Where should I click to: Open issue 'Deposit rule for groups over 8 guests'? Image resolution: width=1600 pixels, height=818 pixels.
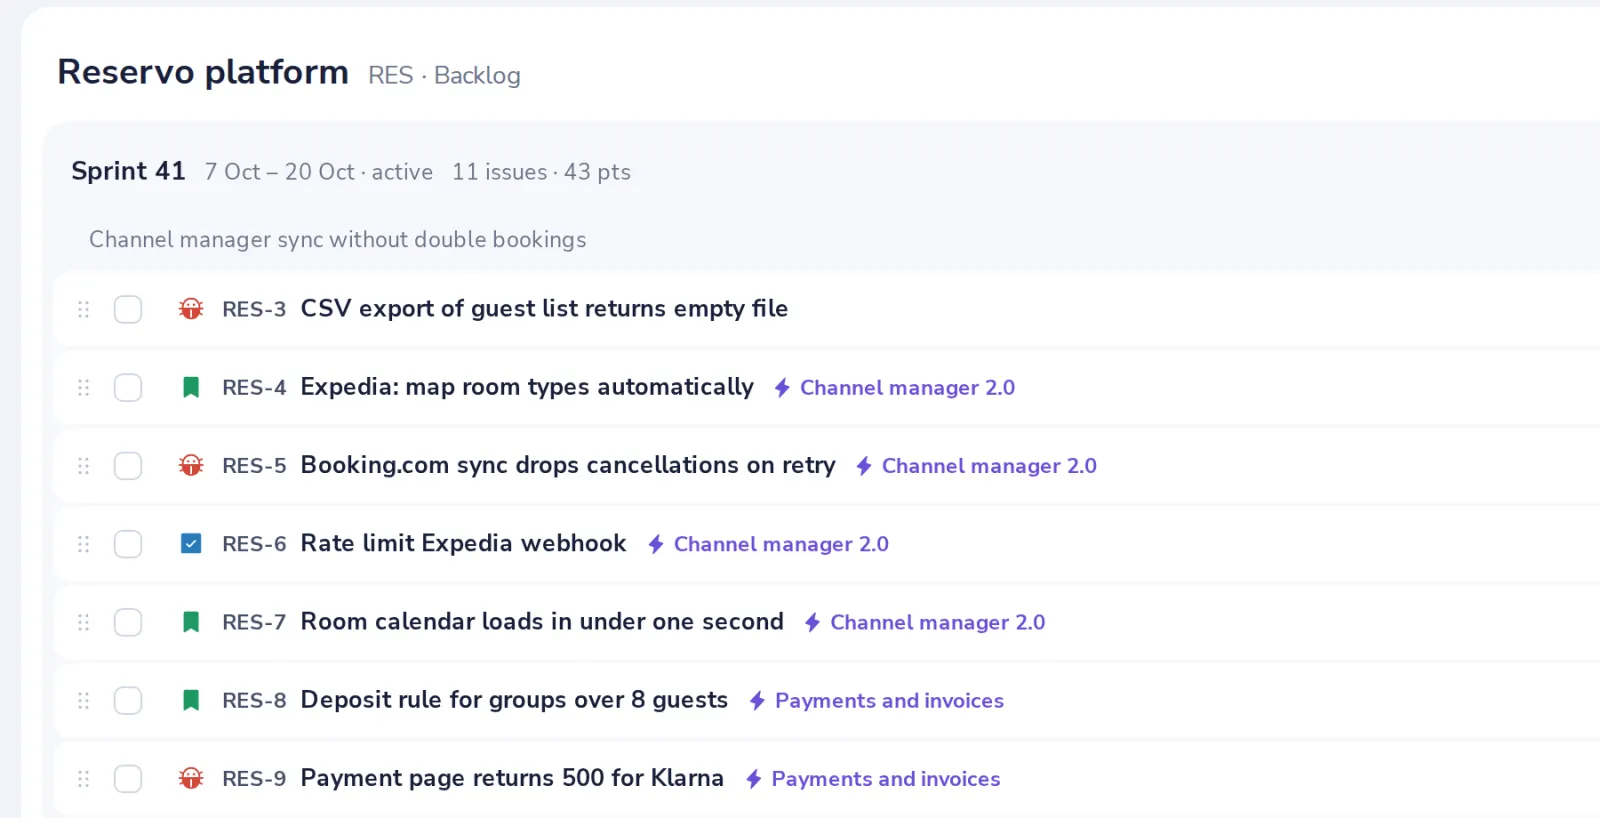[514, 700]
